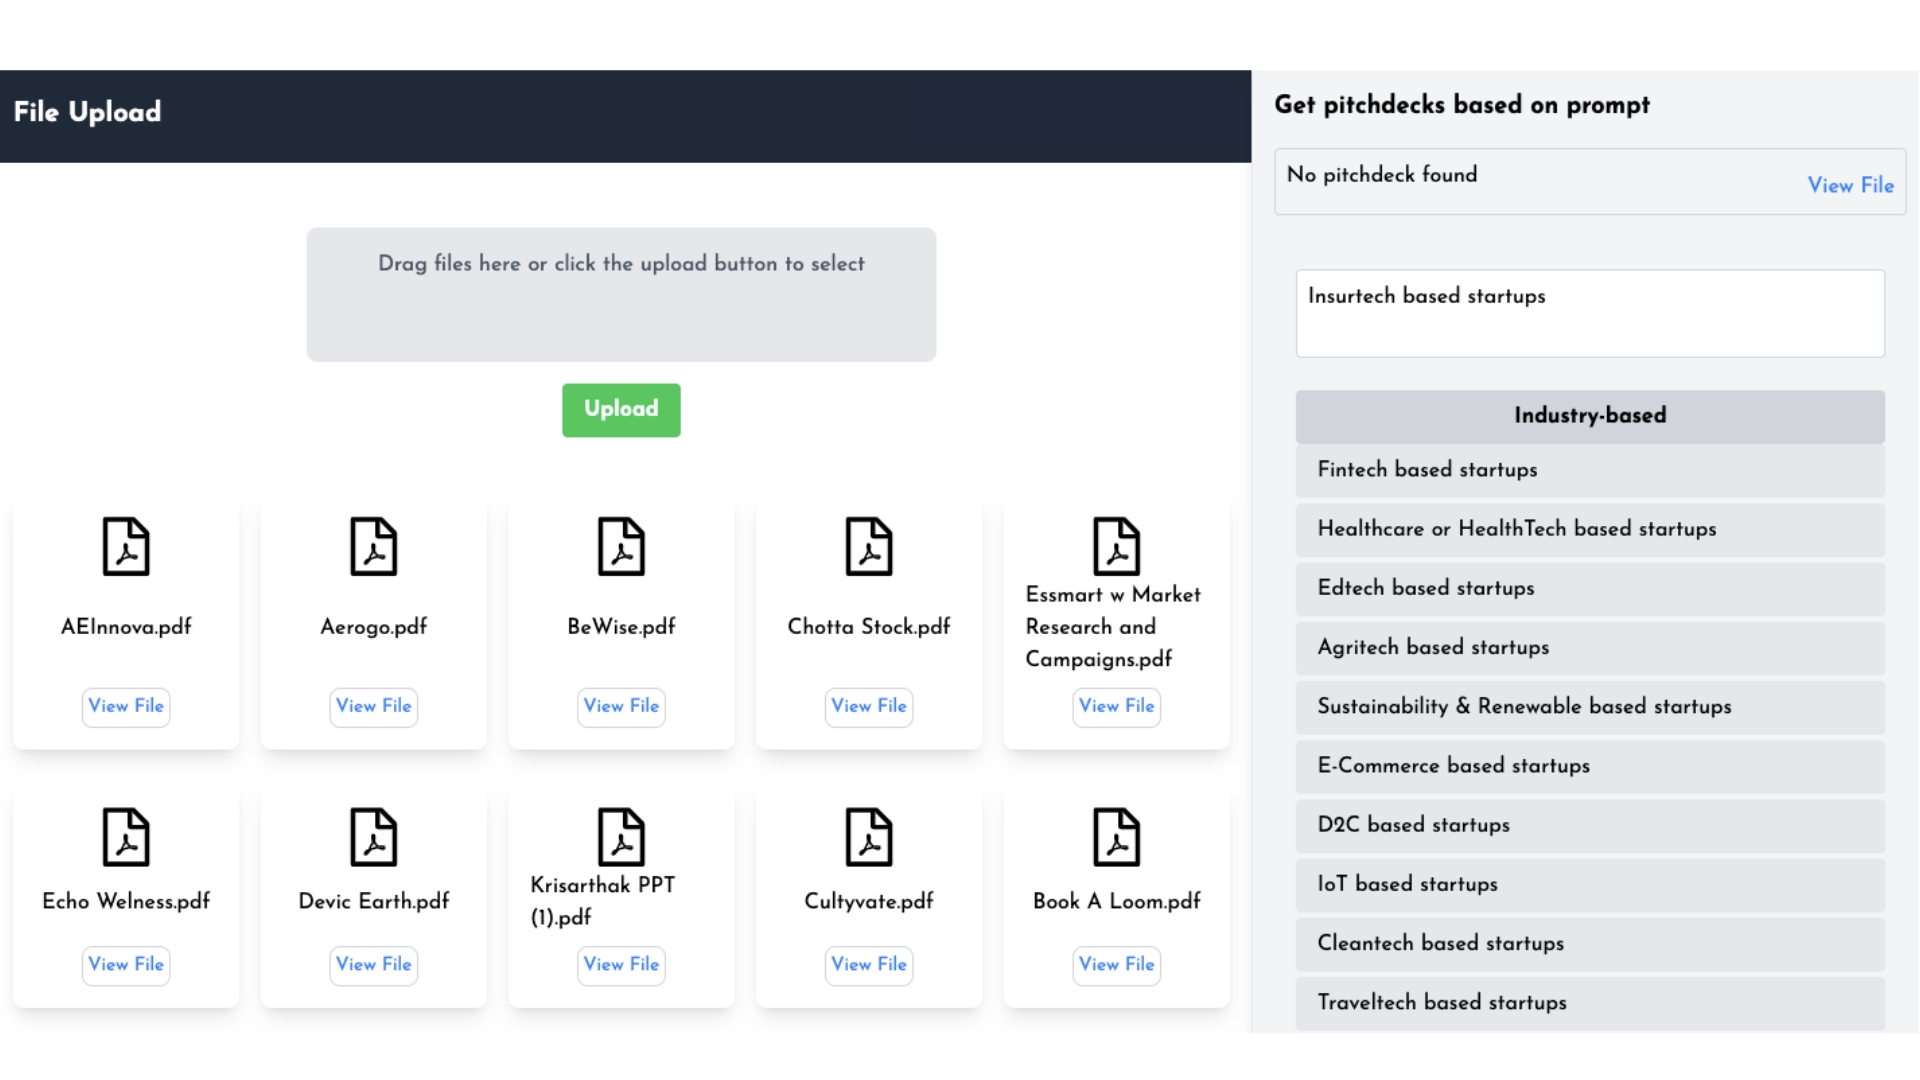The width and height of the screenshot is (1920, 1080).
Task: Select E-Commerce based startups
Action: coord(1589,767)
